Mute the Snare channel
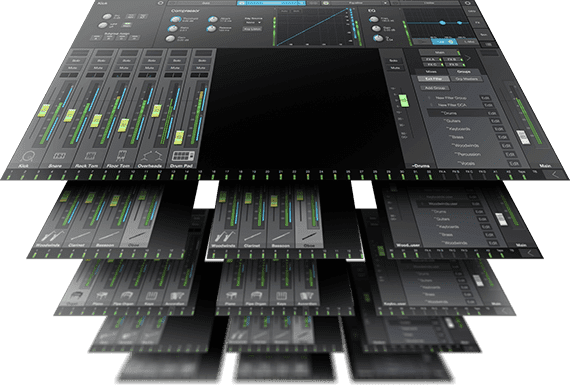570x385 pixels. 99,68
